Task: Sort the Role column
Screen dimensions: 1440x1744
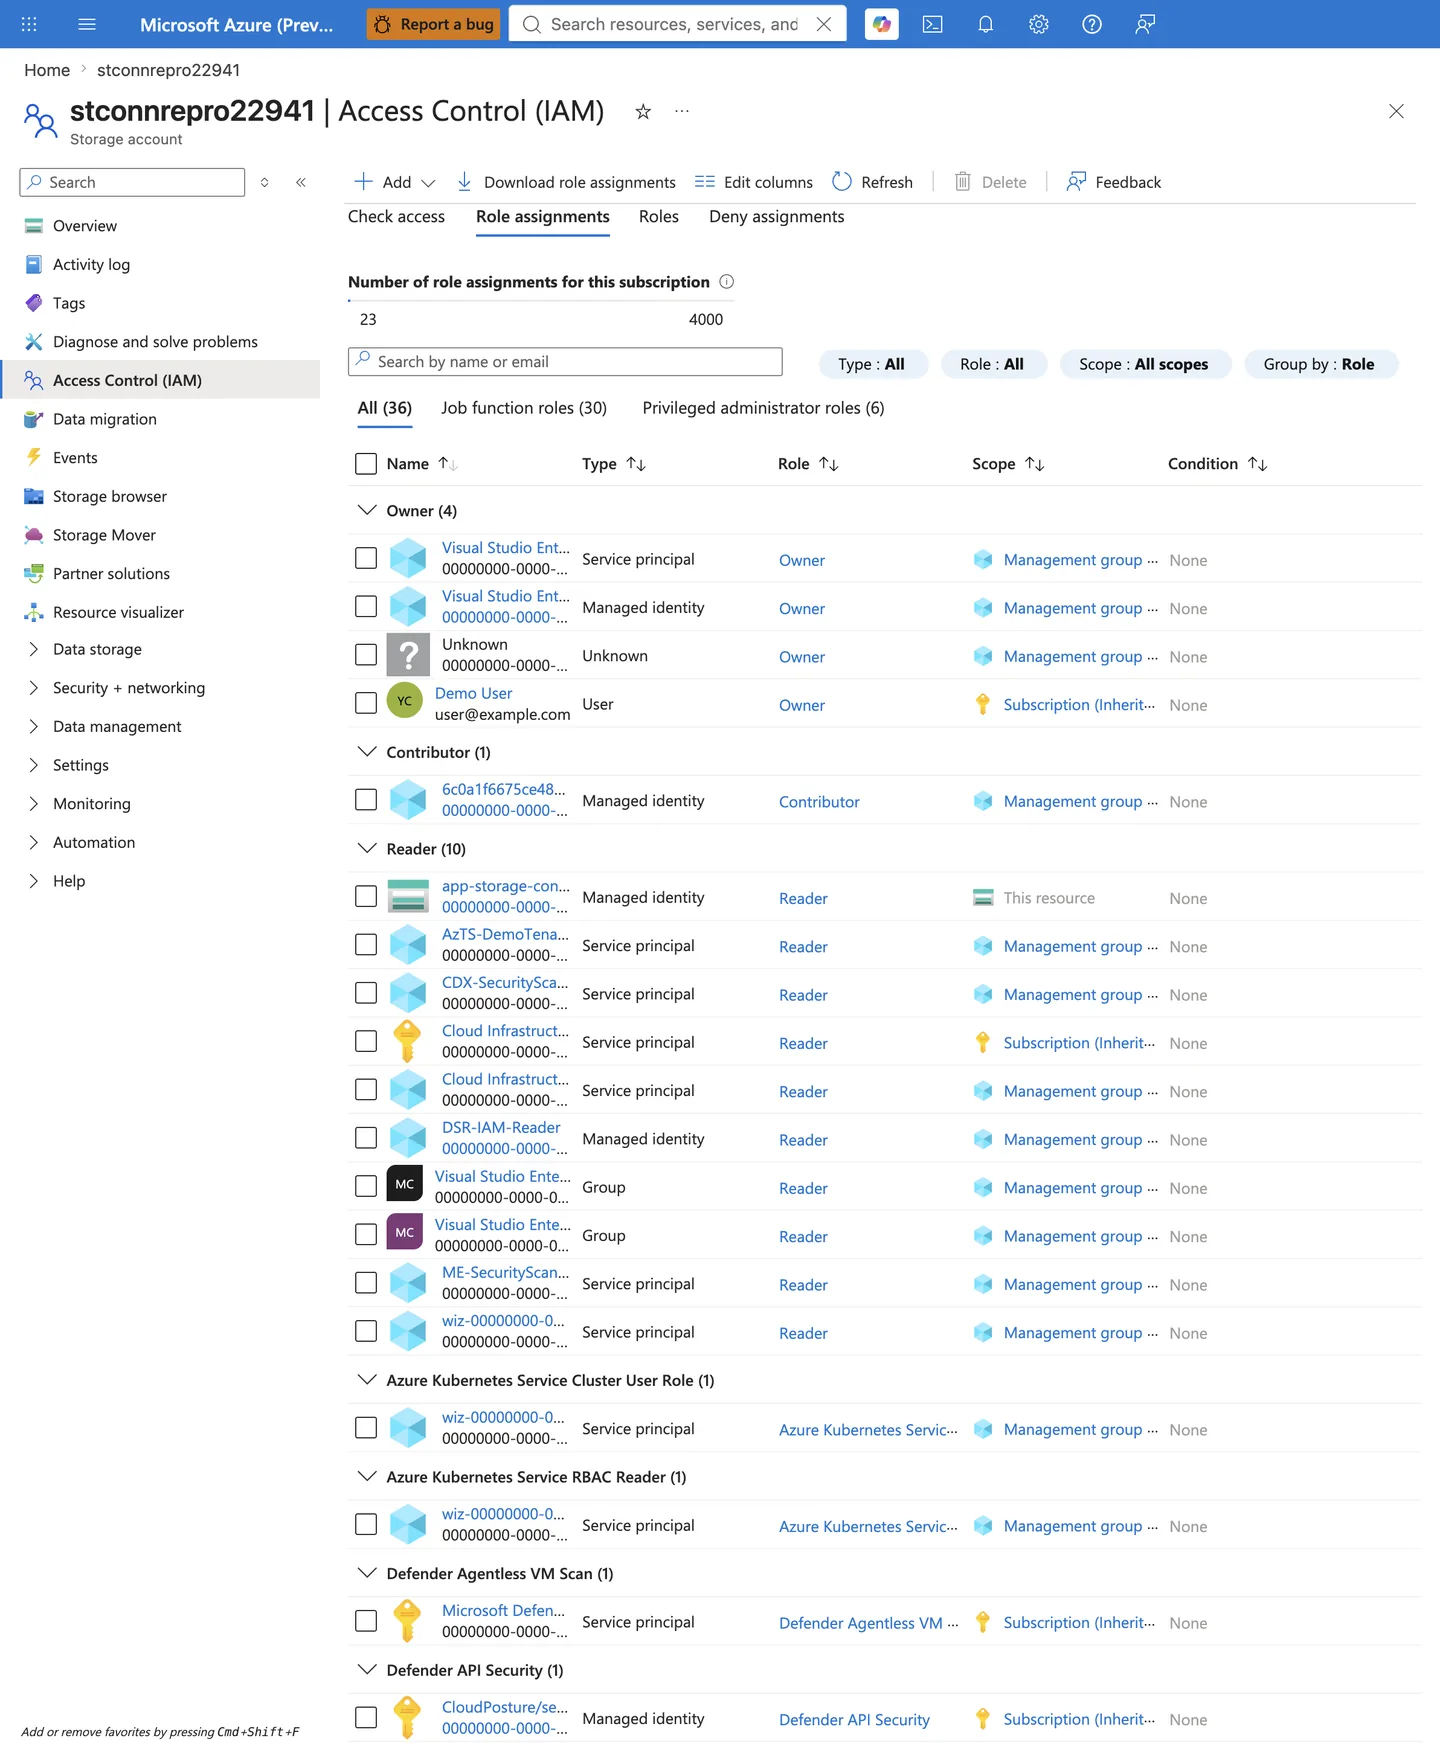Action: (829, 464)
